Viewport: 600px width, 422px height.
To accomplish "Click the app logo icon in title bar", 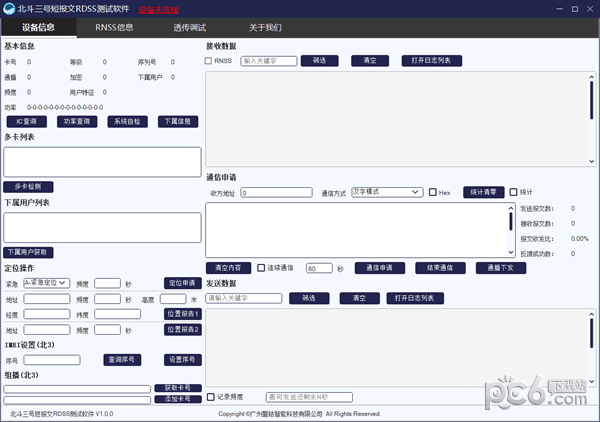I will tap(9, 8).
